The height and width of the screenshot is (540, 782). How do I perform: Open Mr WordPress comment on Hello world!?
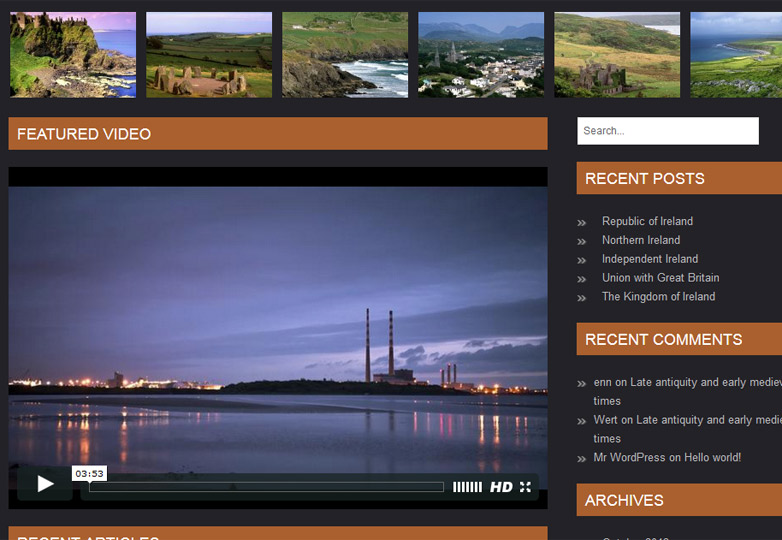(667, 457)
